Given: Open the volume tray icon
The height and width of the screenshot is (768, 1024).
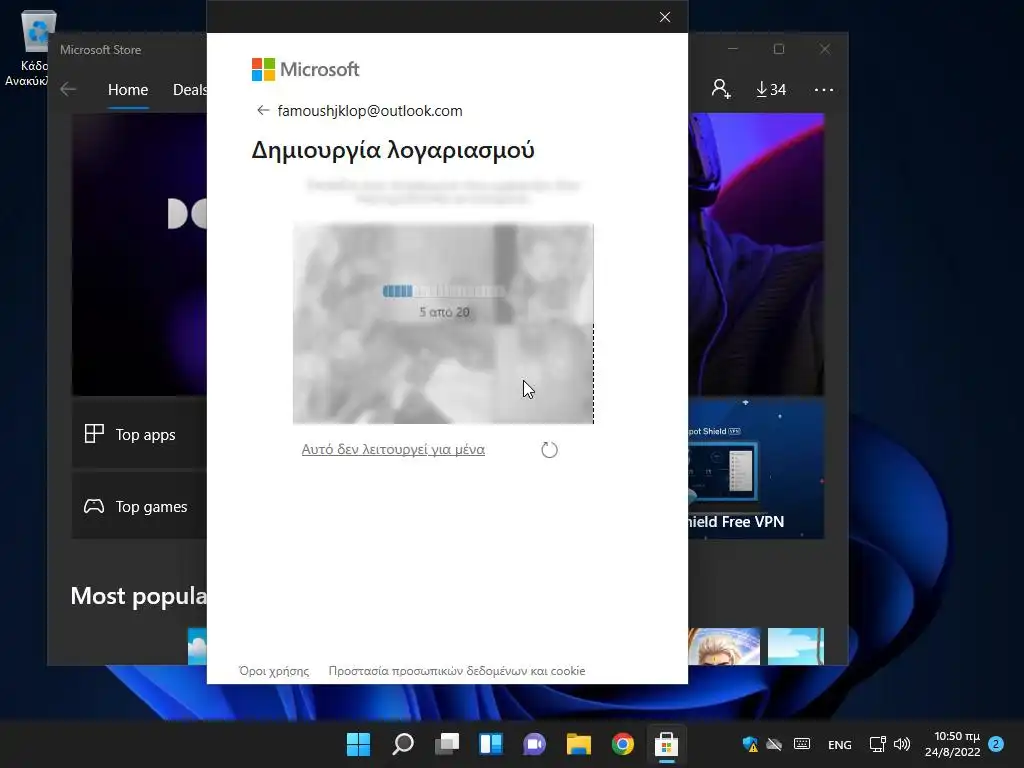Looking at the screenshot, I should [902, 744].
